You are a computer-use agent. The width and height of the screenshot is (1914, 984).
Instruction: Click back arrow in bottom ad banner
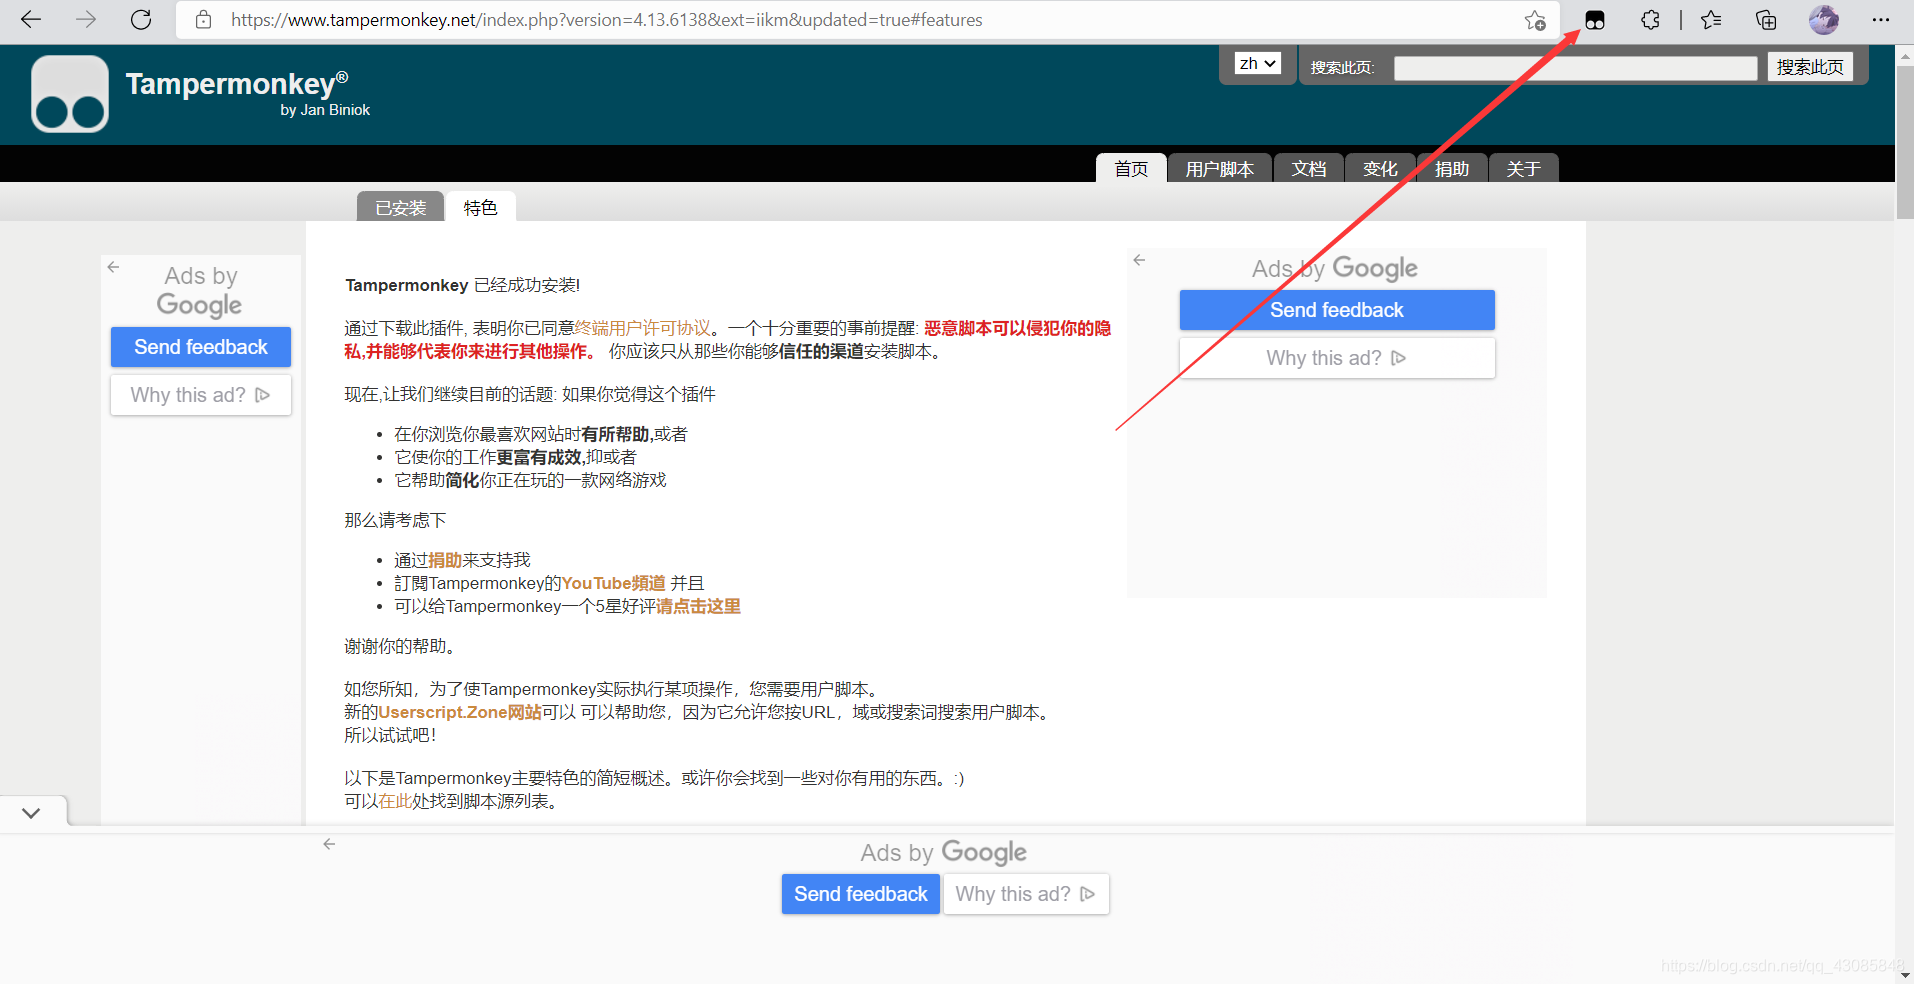pyautogui.click(x=329, y=844)
